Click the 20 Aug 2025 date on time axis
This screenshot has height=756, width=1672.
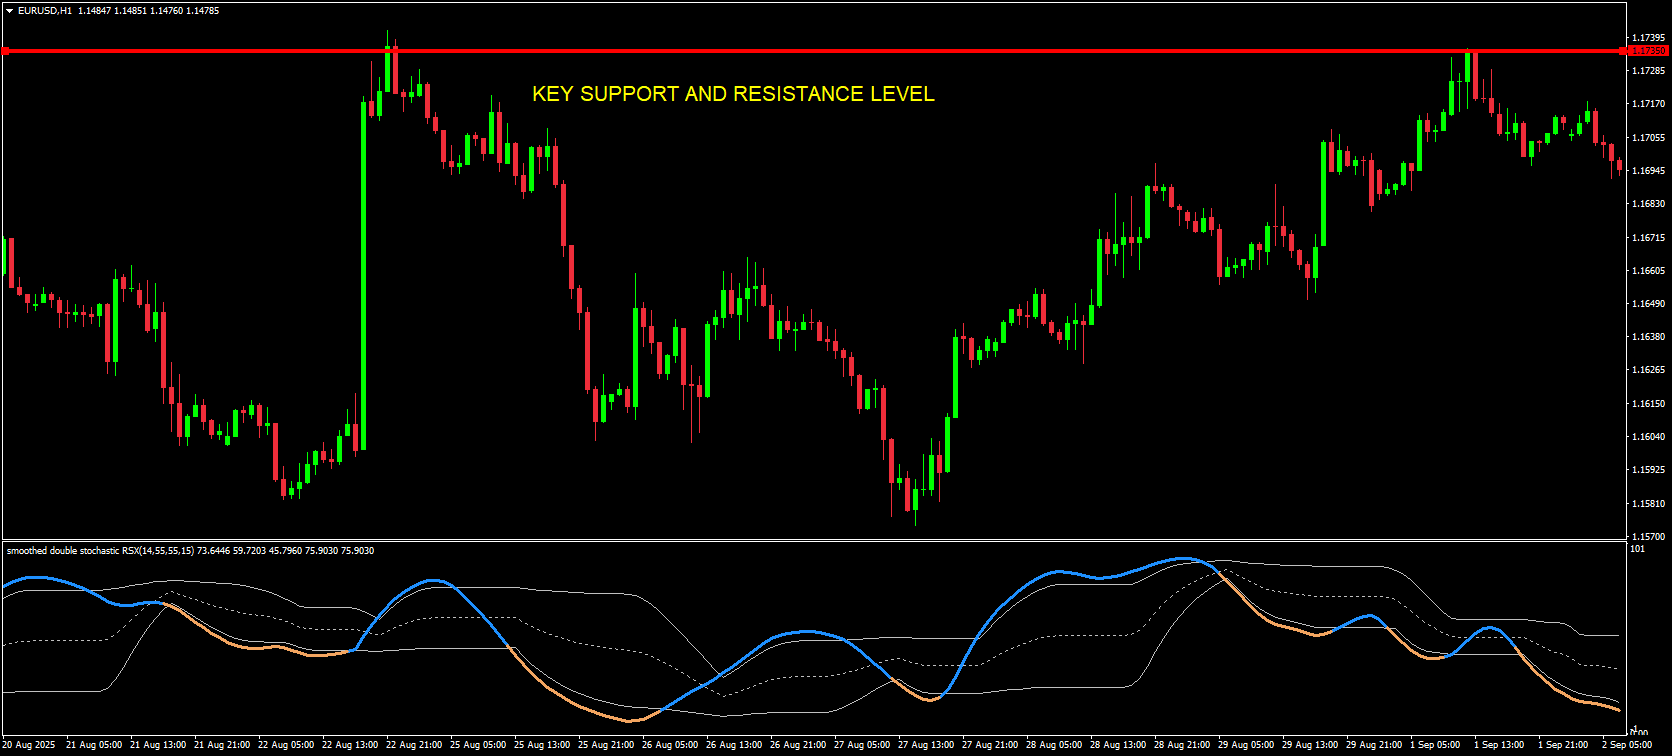[x=29, y=745]
